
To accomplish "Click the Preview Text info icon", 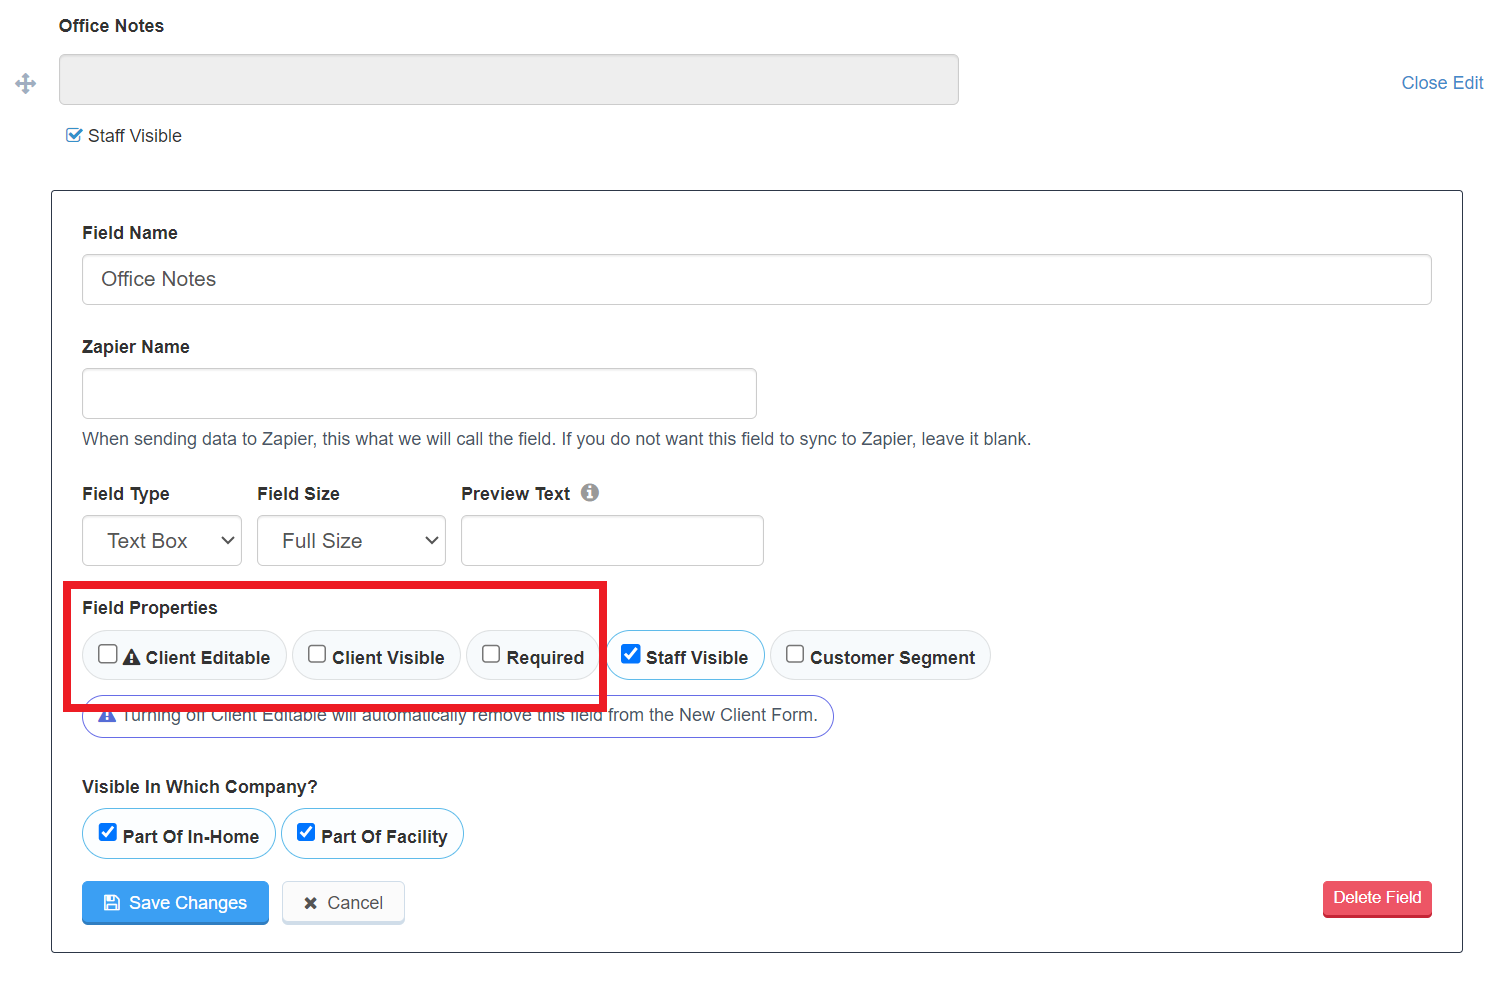I will coord(590,492).
